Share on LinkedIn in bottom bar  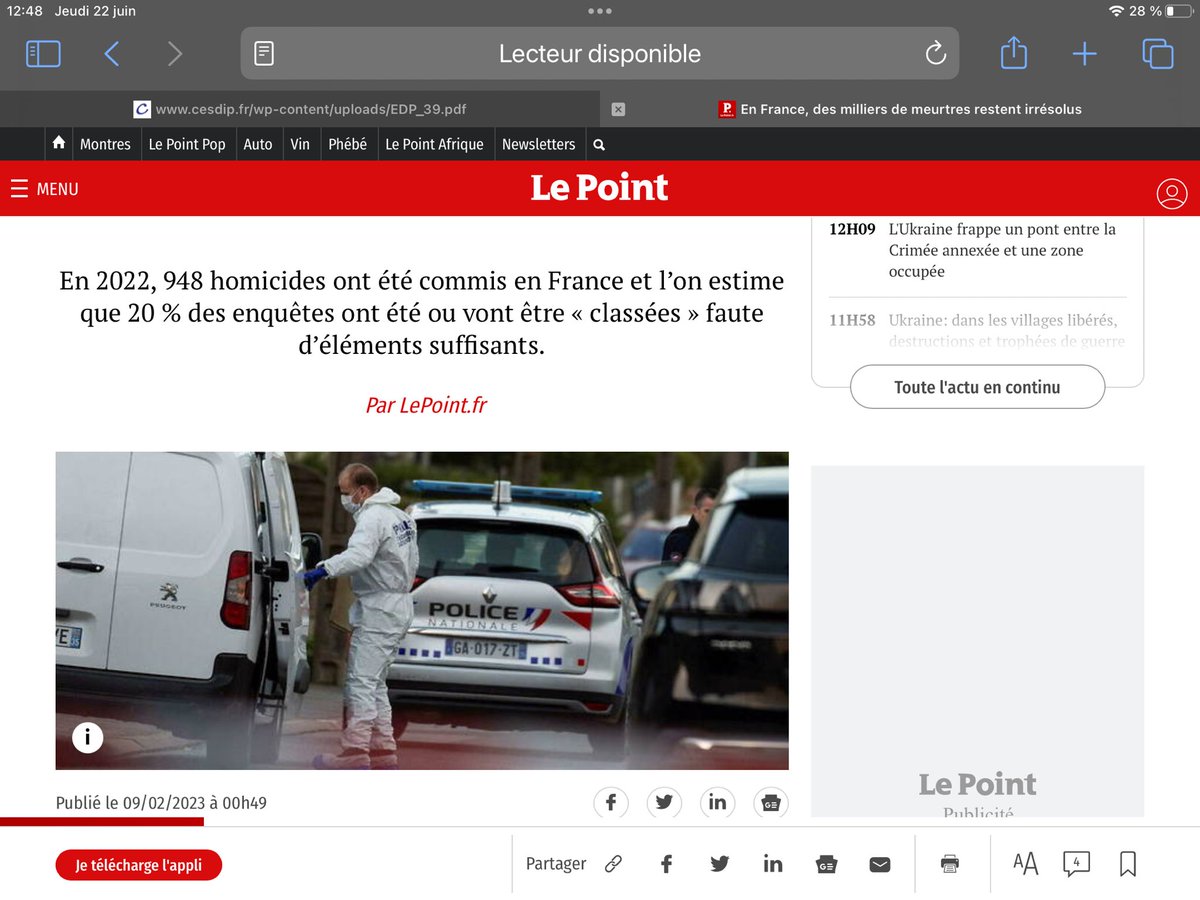point(773,864)
